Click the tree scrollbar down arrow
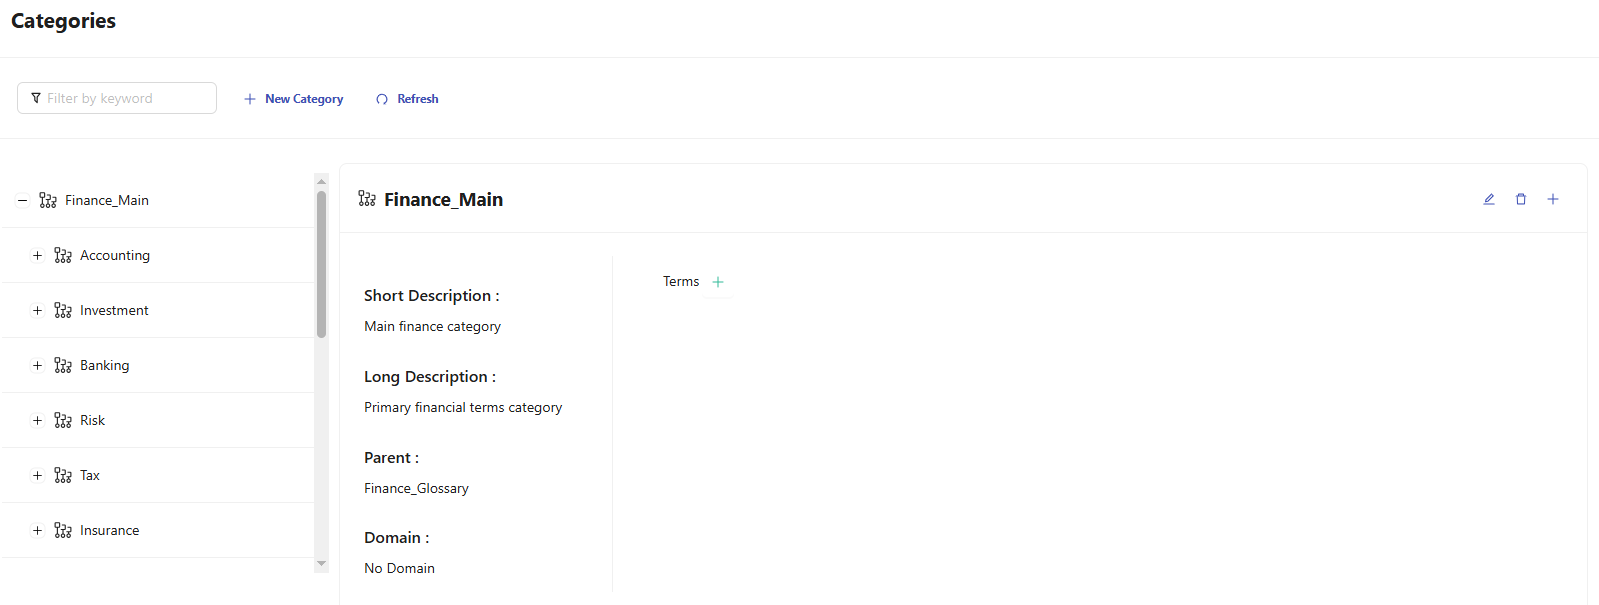 pos(321,564)
